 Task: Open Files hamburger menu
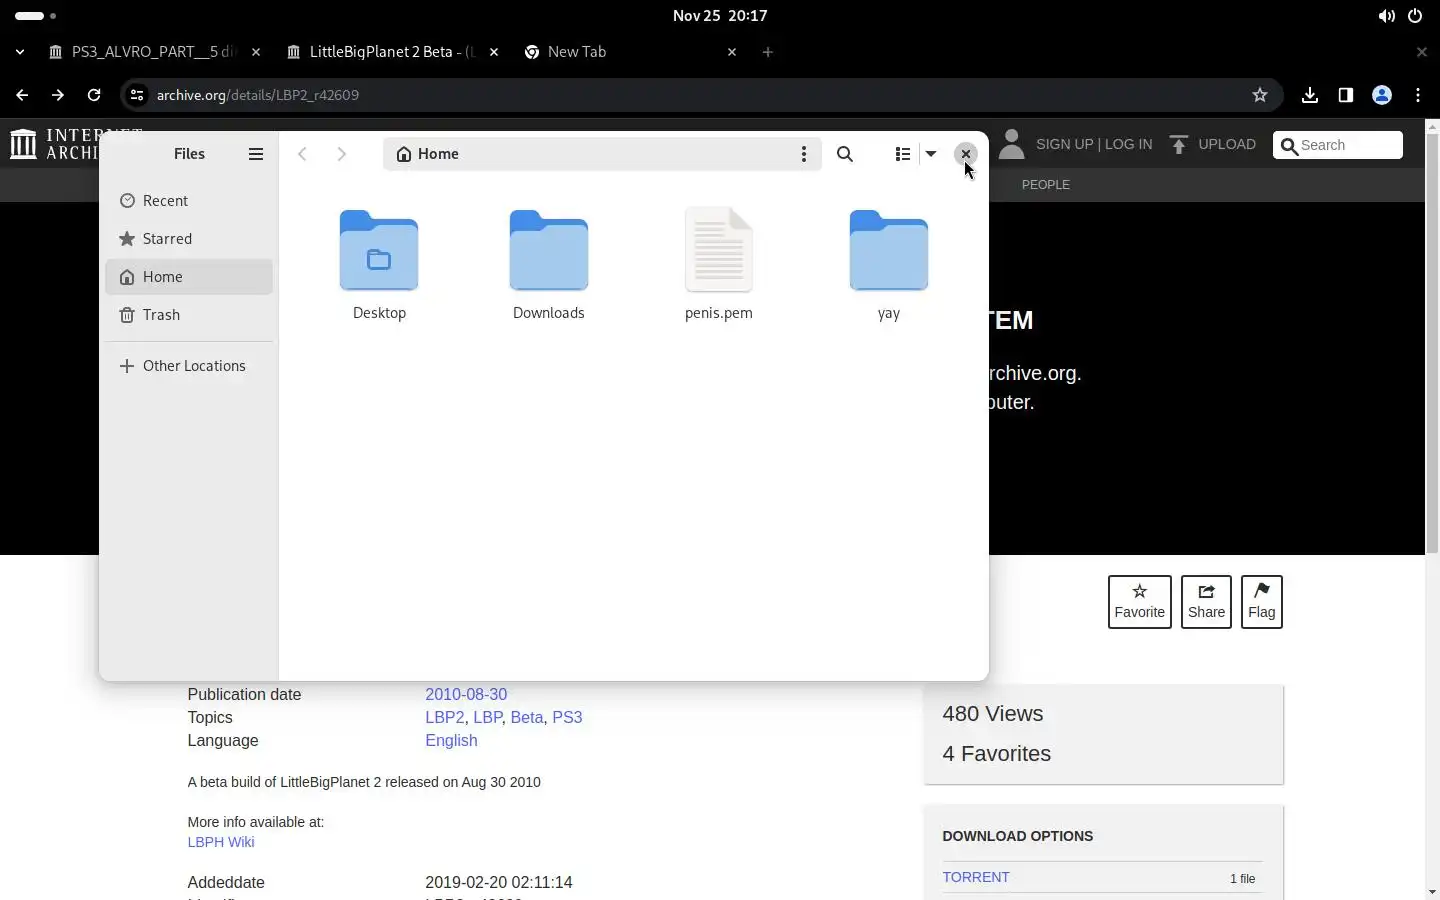tap(256, 154)
